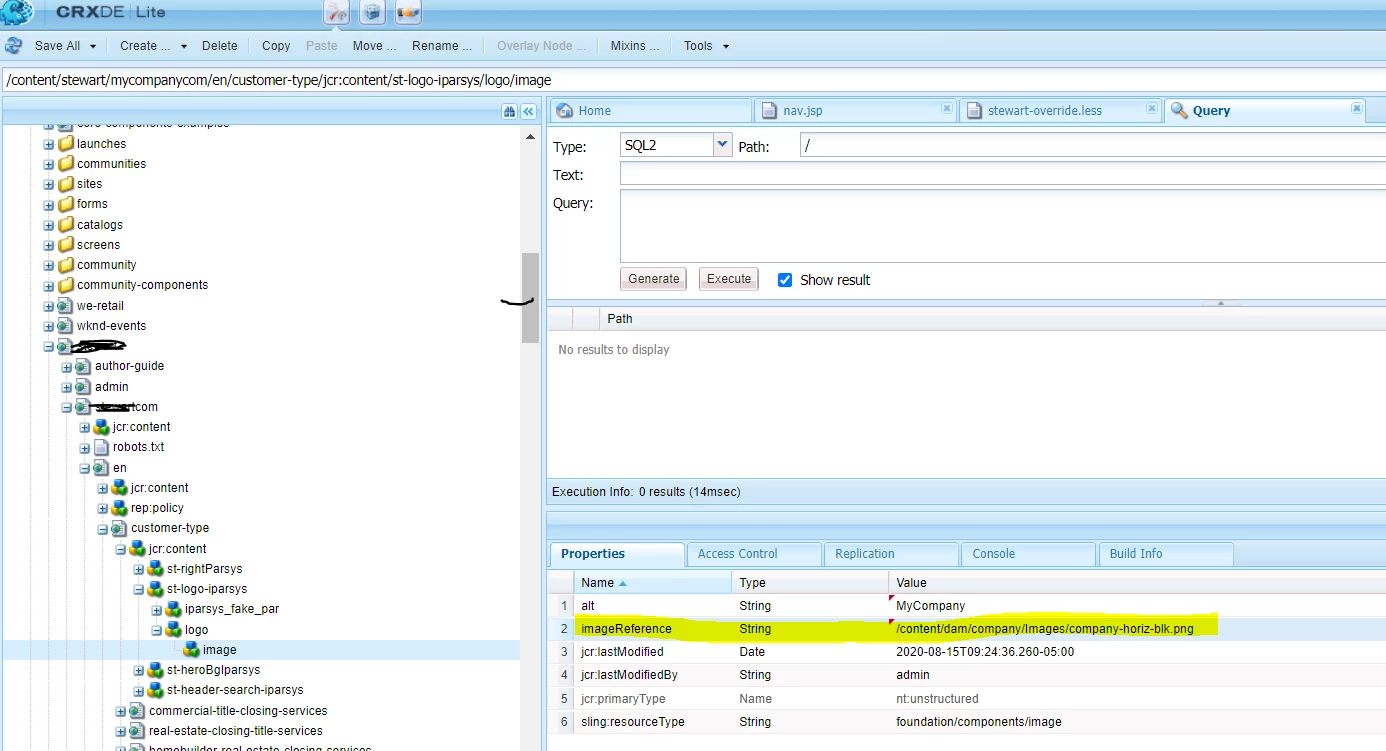Select the image node in the tree
This screenshot has width=1386, height=751.
220,650
